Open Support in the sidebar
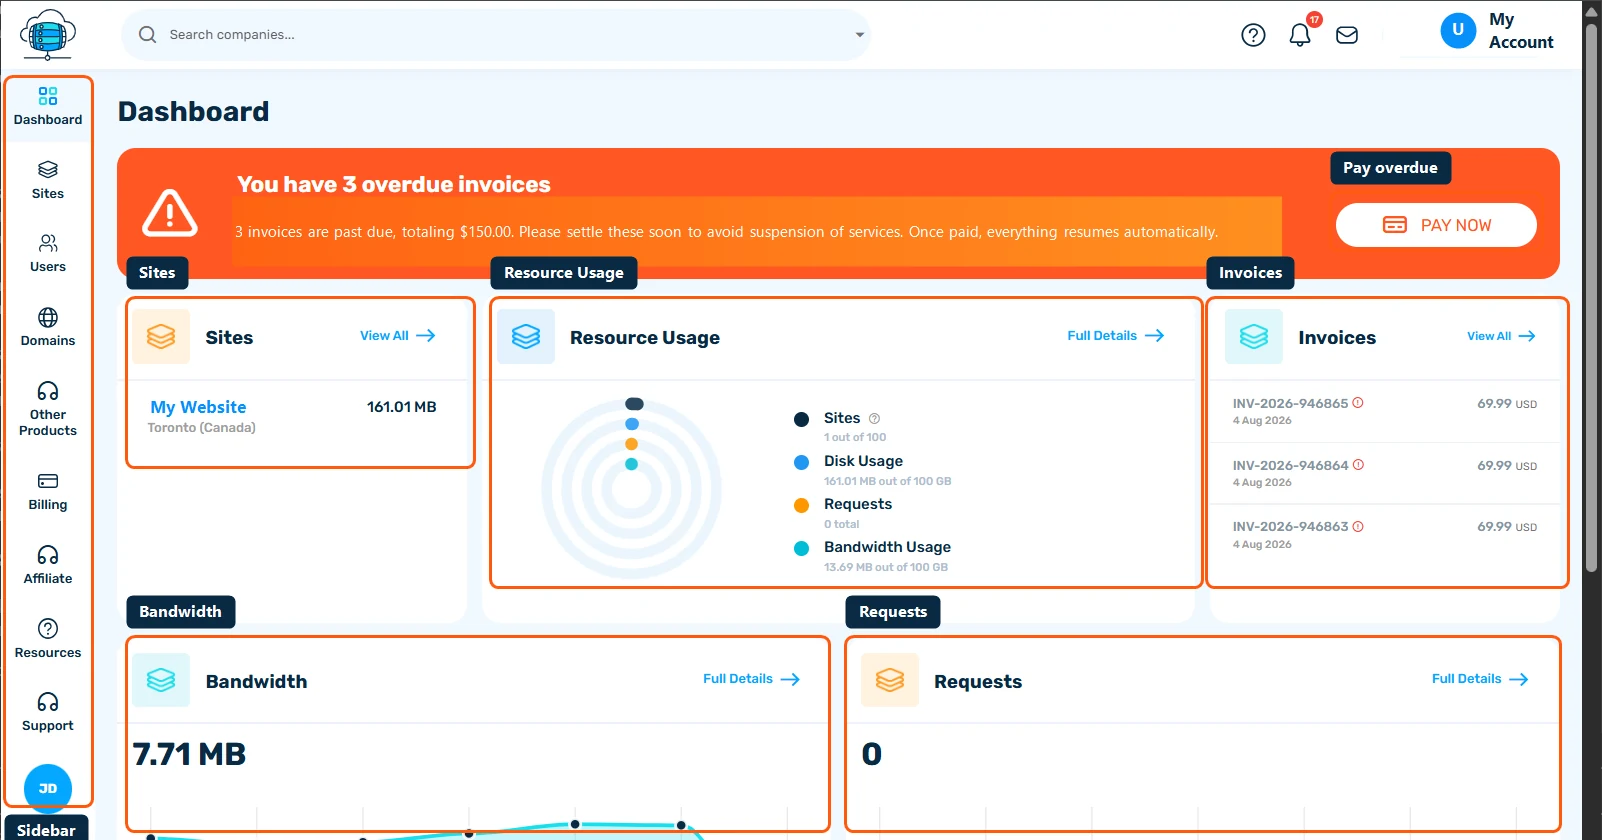The width and height of the screenshot is (1602, 840). 48,713
